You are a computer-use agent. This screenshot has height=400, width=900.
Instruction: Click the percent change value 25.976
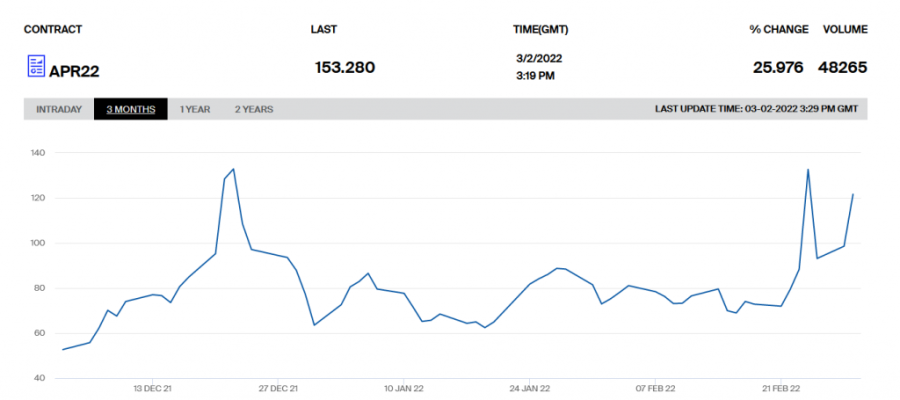(x=780, y=68)
